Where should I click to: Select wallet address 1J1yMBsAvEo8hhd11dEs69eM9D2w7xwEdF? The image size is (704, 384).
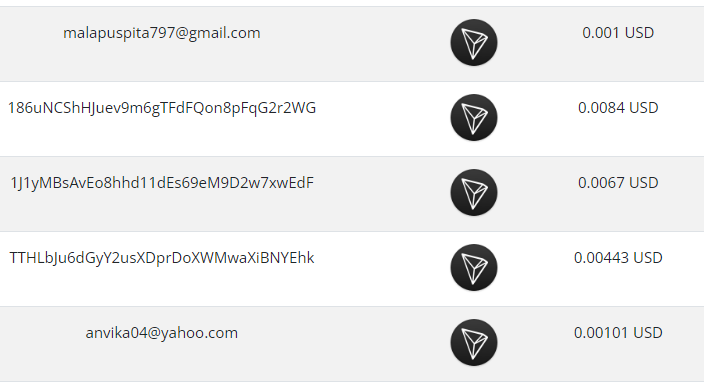pyautogui.click(x=162, y=183)
